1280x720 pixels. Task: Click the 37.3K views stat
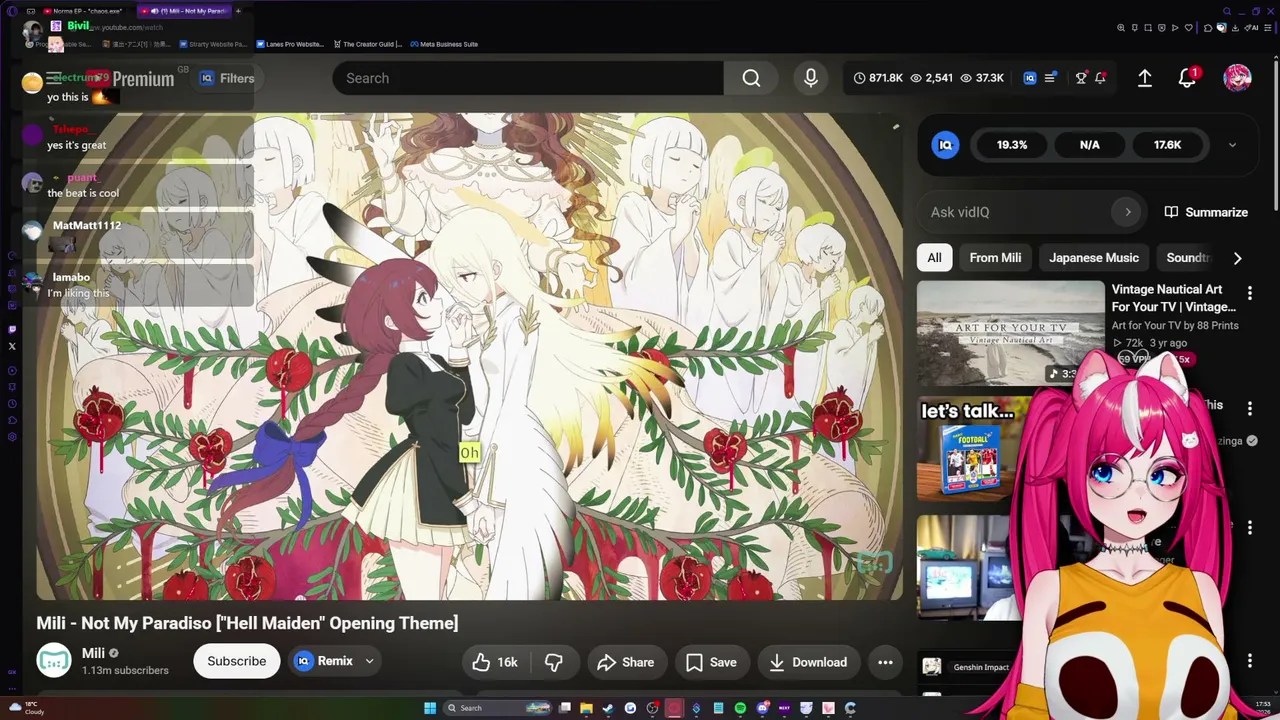point(982,78)
